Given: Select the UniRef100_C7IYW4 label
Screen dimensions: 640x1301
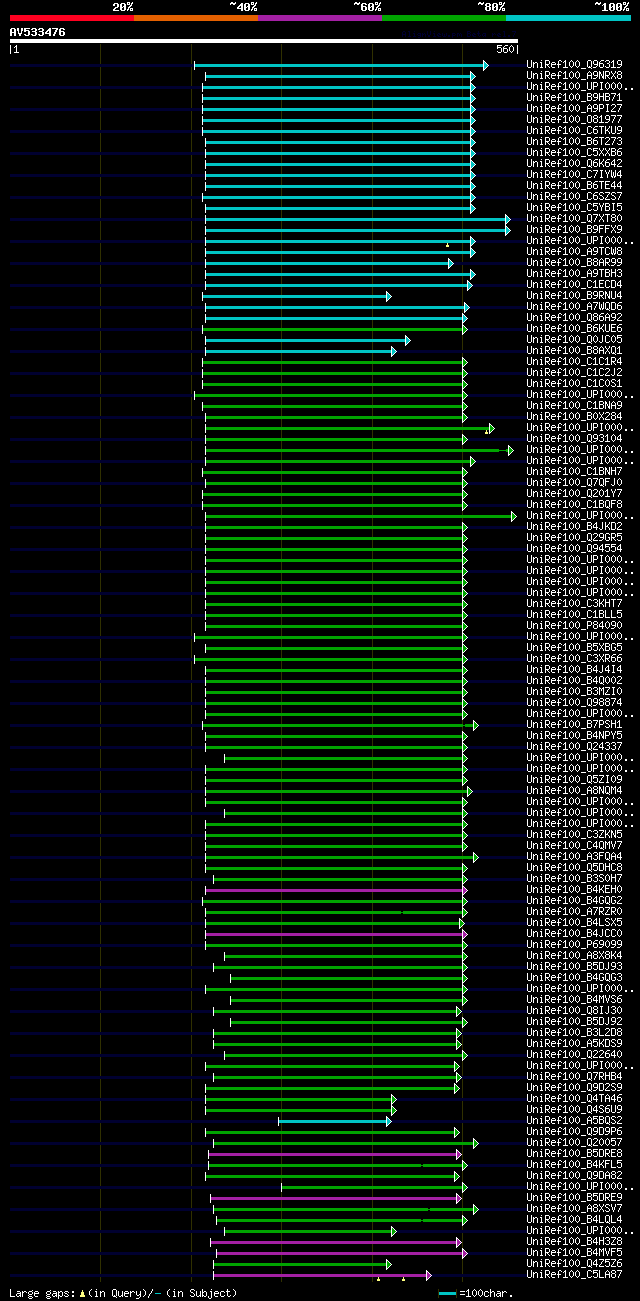Looking at the screenshot, I should tap(574, 175).
